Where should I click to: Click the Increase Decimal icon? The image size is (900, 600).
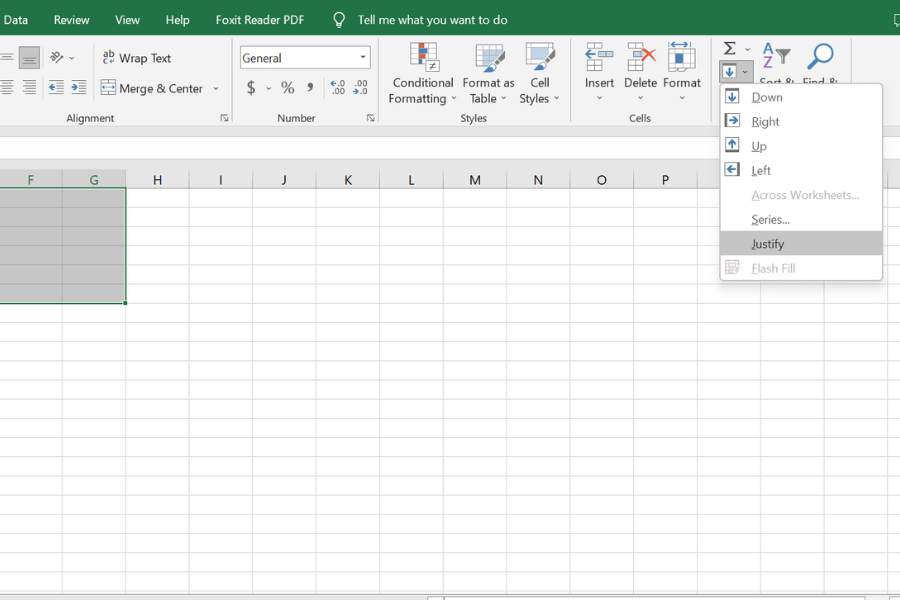point(337,88)
